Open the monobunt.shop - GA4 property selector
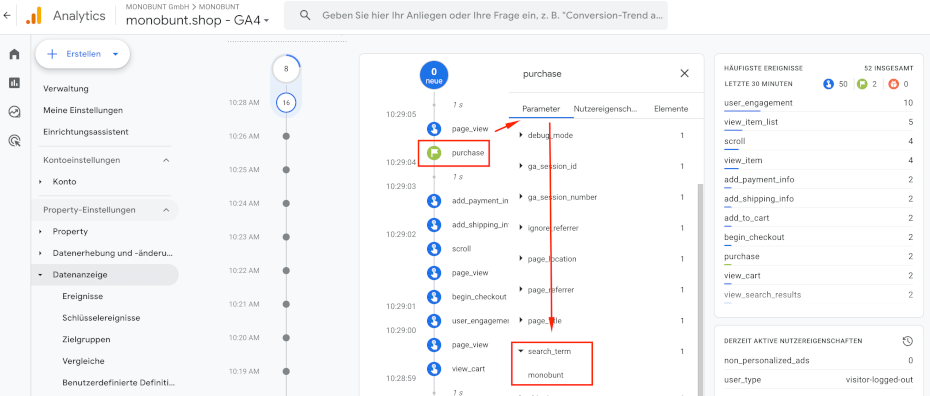Viewport: 930px width, 396px height. [x=198, y=20]
